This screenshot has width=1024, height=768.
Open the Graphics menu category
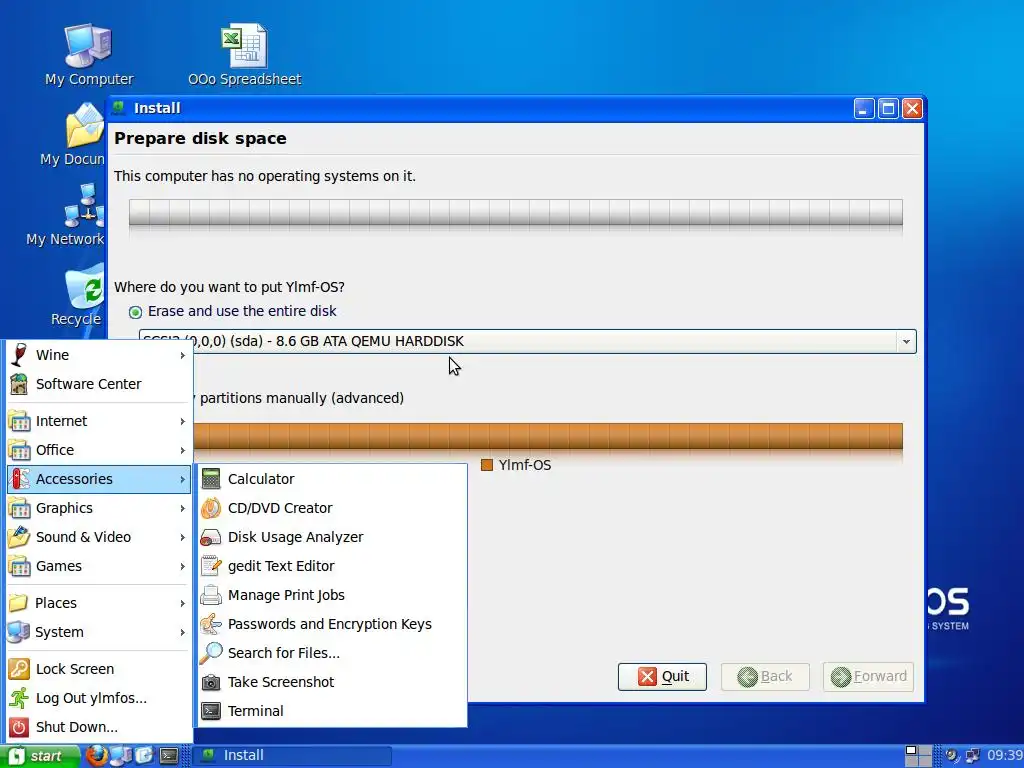click(x=99, y=508)
